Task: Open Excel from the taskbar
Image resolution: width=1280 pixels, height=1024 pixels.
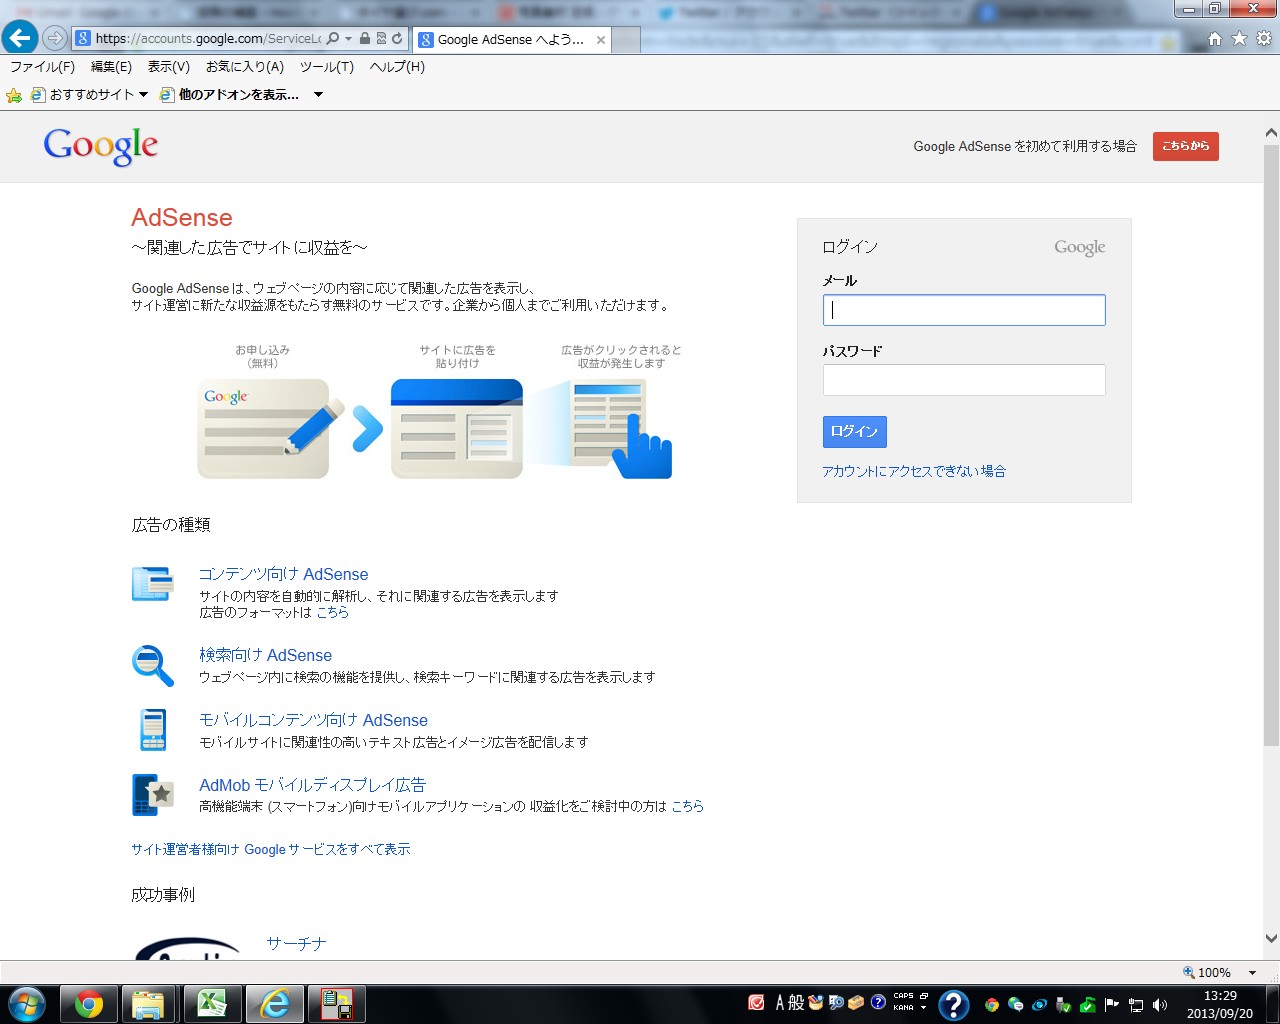Action: (x=212, y=1004)
